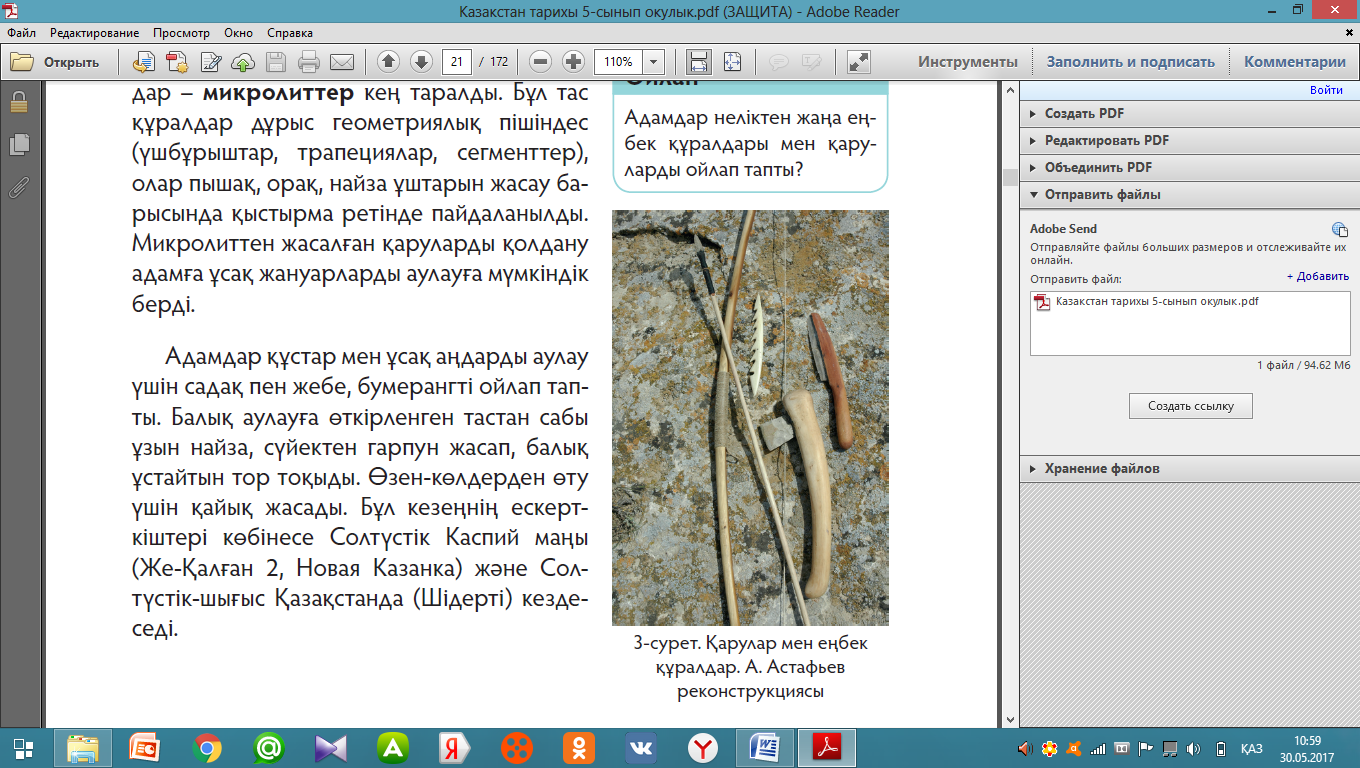1360x768 pixels.
Task: Zoom out using the minus button
Action: tap(541, 62)
